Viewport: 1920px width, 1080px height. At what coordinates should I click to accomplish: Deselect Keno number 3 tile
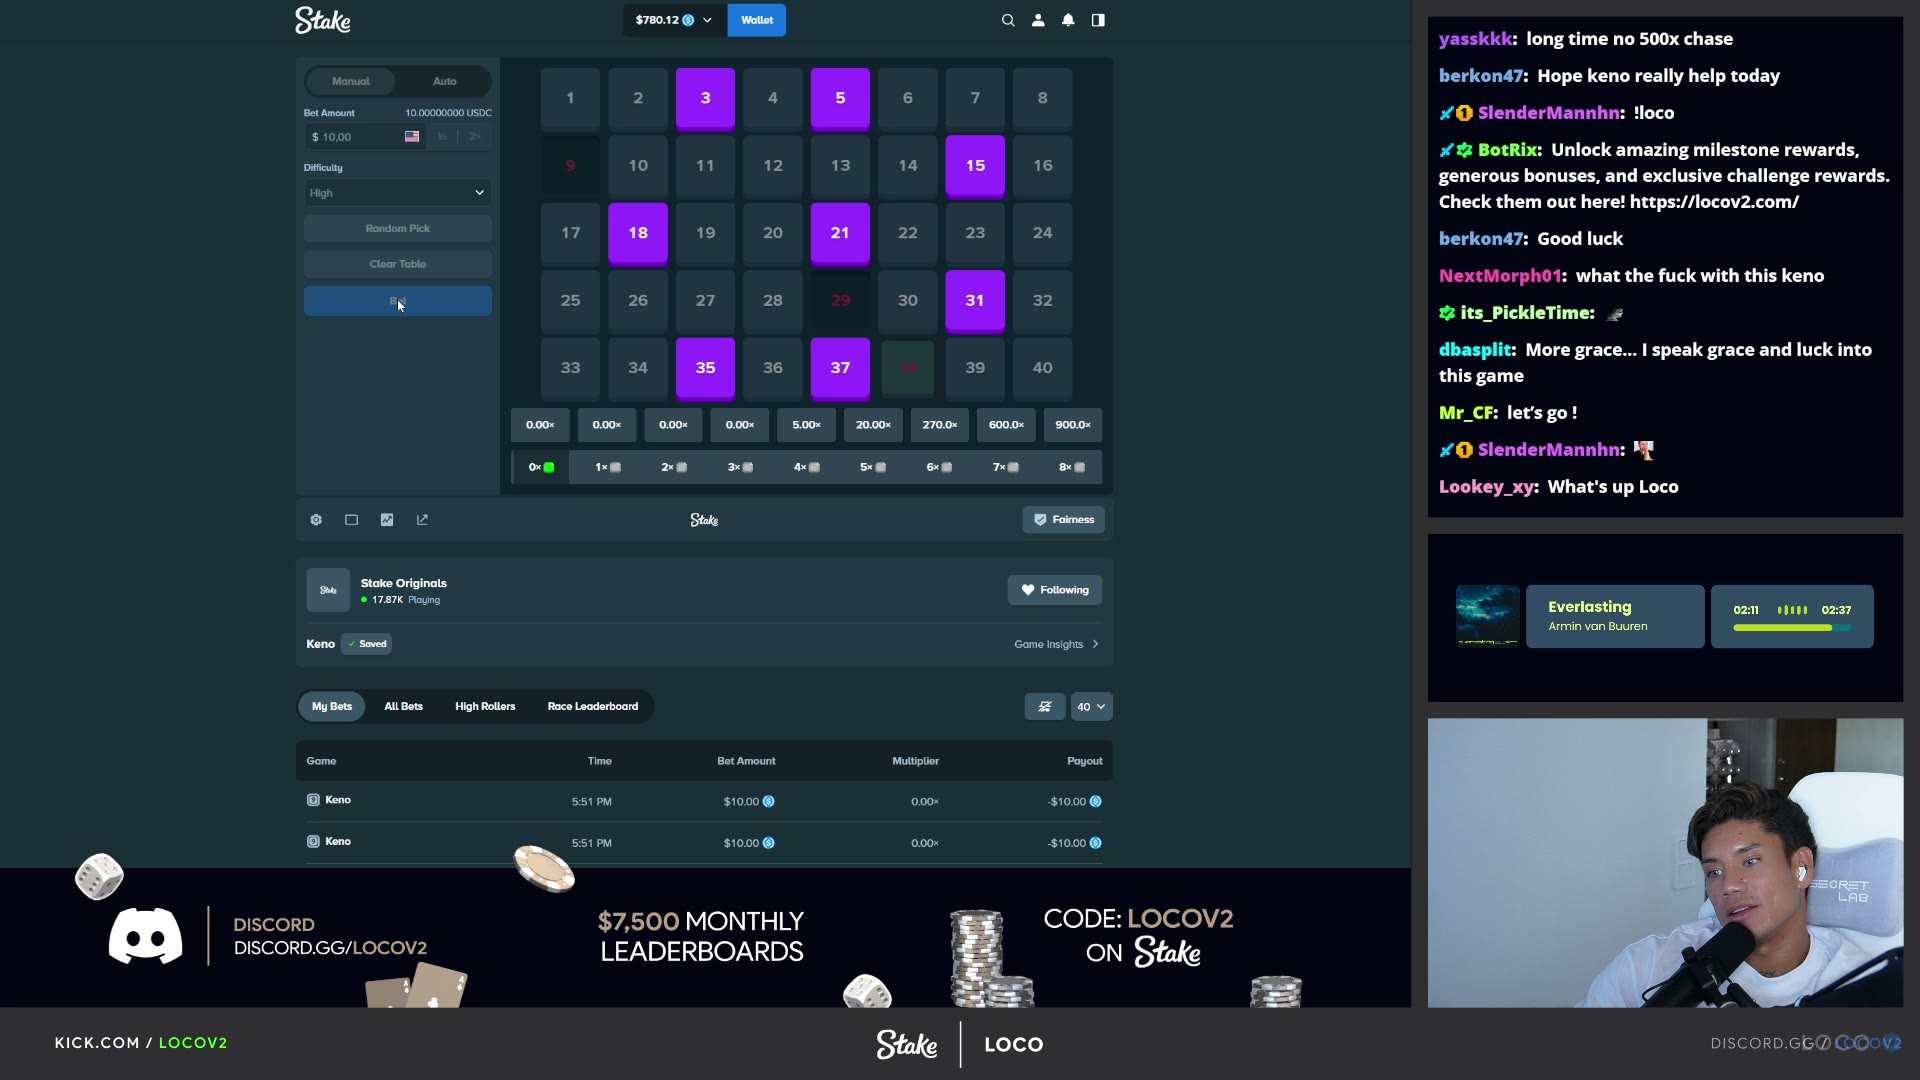point(705,98)
